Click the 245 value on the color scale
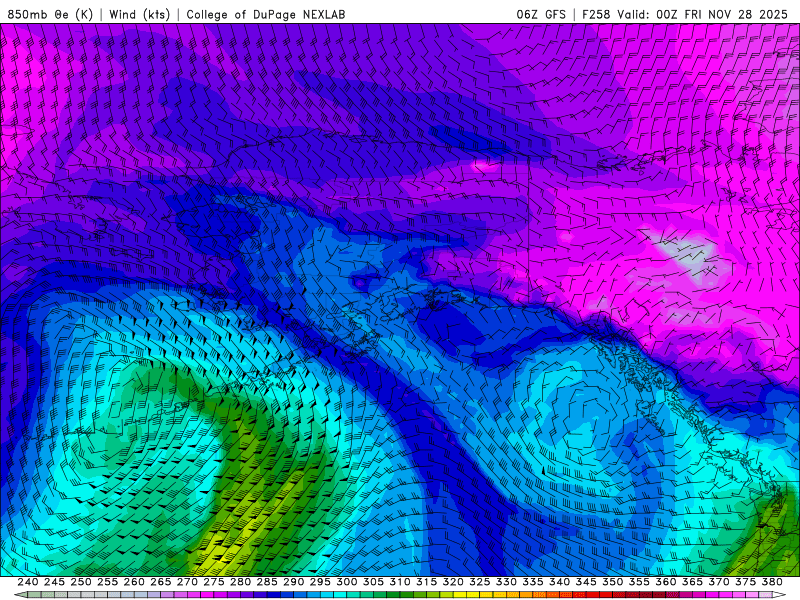 coord(54,582)
